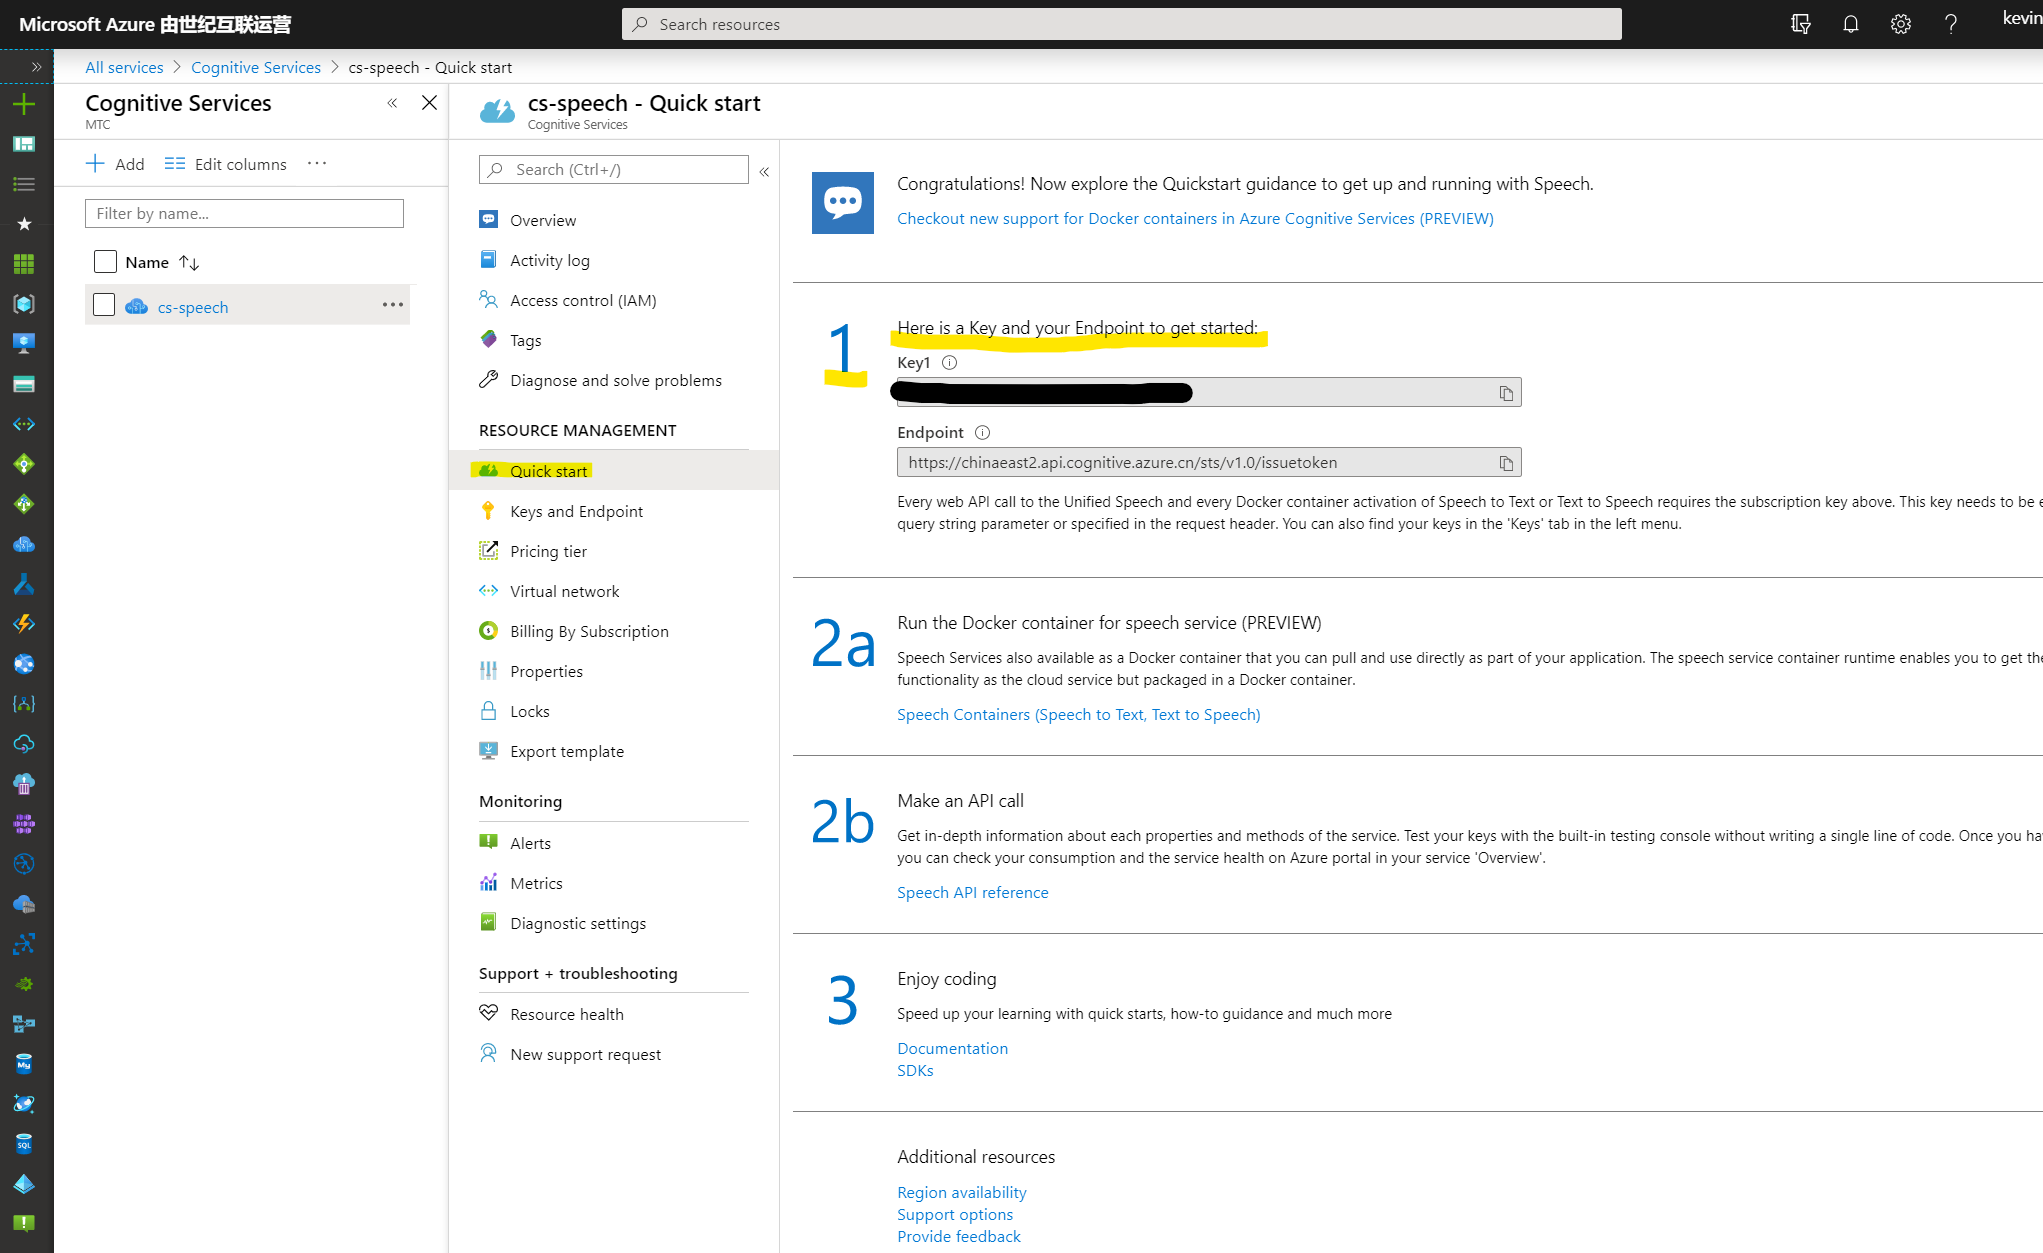Image resolution: width=2043 pixels, height=1253 pixels.
Task: Open cs-speech row more options ellipsis
Action: (392, 305)
